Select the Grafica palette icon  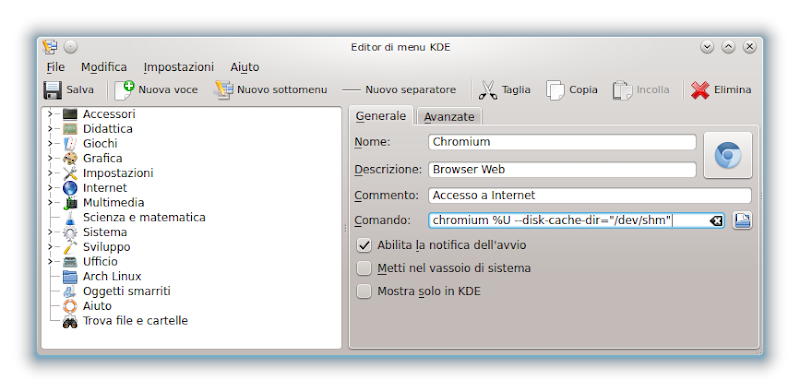click(x=70, y=158)
